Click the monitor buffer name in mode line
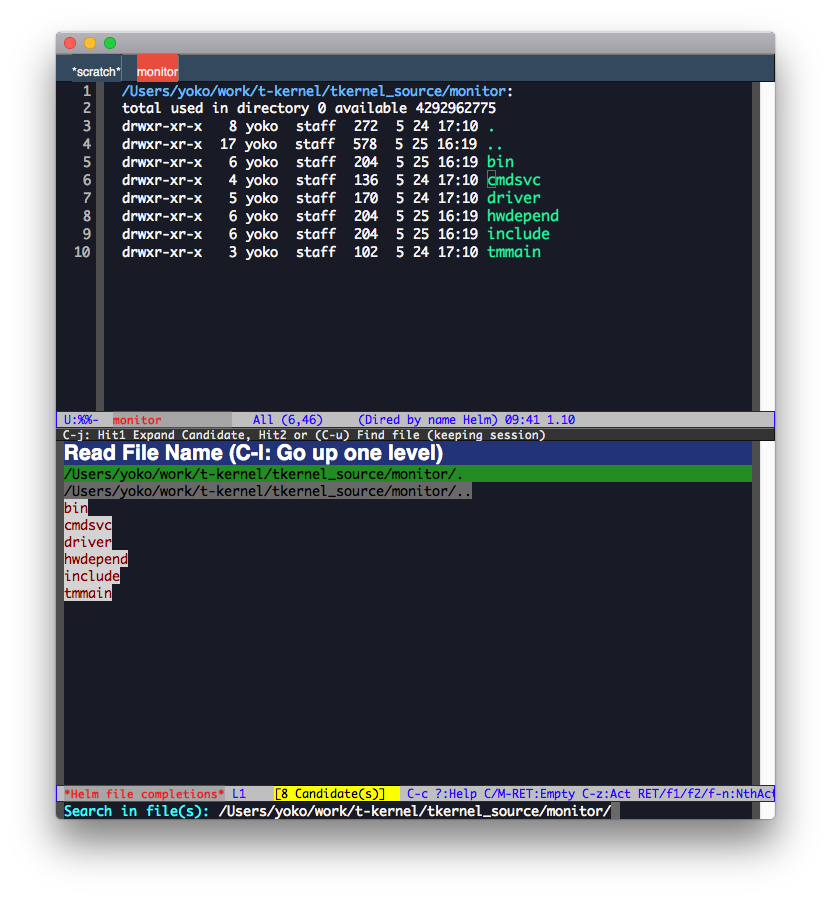 [x=136, y=420]
